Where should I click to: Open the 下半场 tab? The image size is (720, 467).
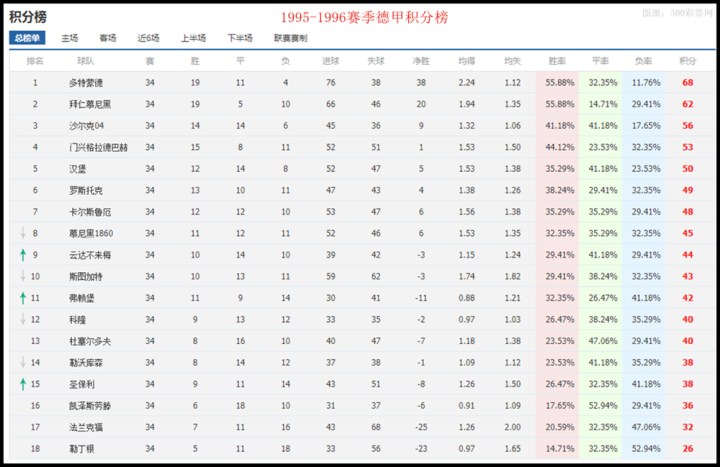(239, 38)
